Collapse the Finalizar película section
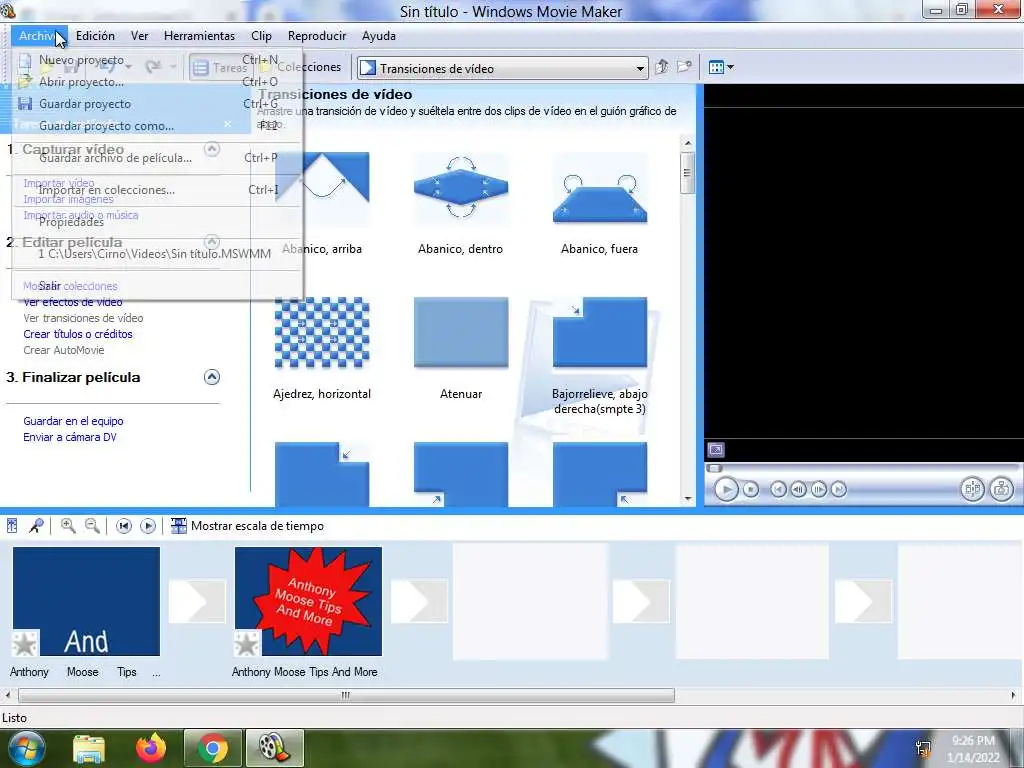The width and height of the screenshot is (1024, 768). pyautogui.click(x=212, y=377)
